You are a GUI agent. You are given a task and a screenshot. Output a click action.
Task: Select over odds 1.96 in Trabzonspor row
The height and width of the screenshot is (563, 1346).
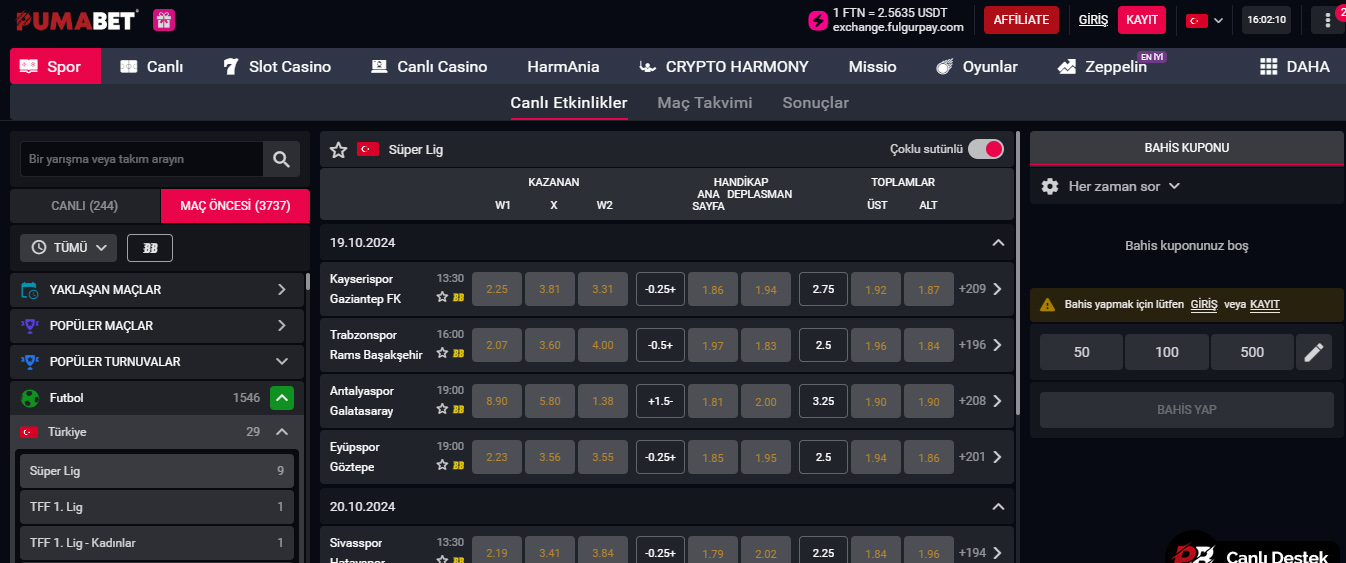pyautogui.click(x=876, y=345)
